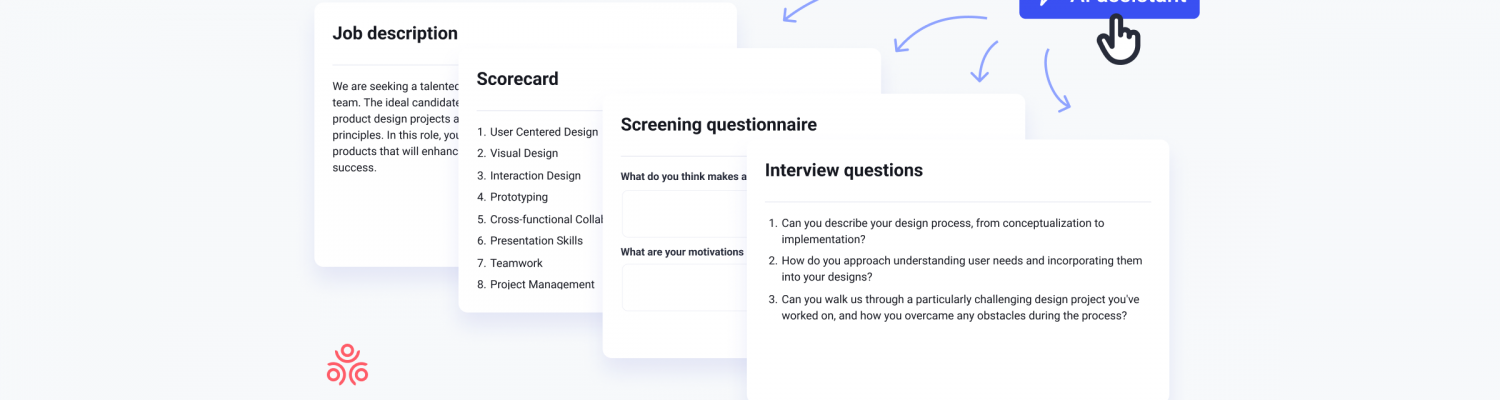Viewport: 1500px width, 400px height.
Task: Click the arrow pointing at Job description card
Action: pyautogui.click(x=800, y=11)
